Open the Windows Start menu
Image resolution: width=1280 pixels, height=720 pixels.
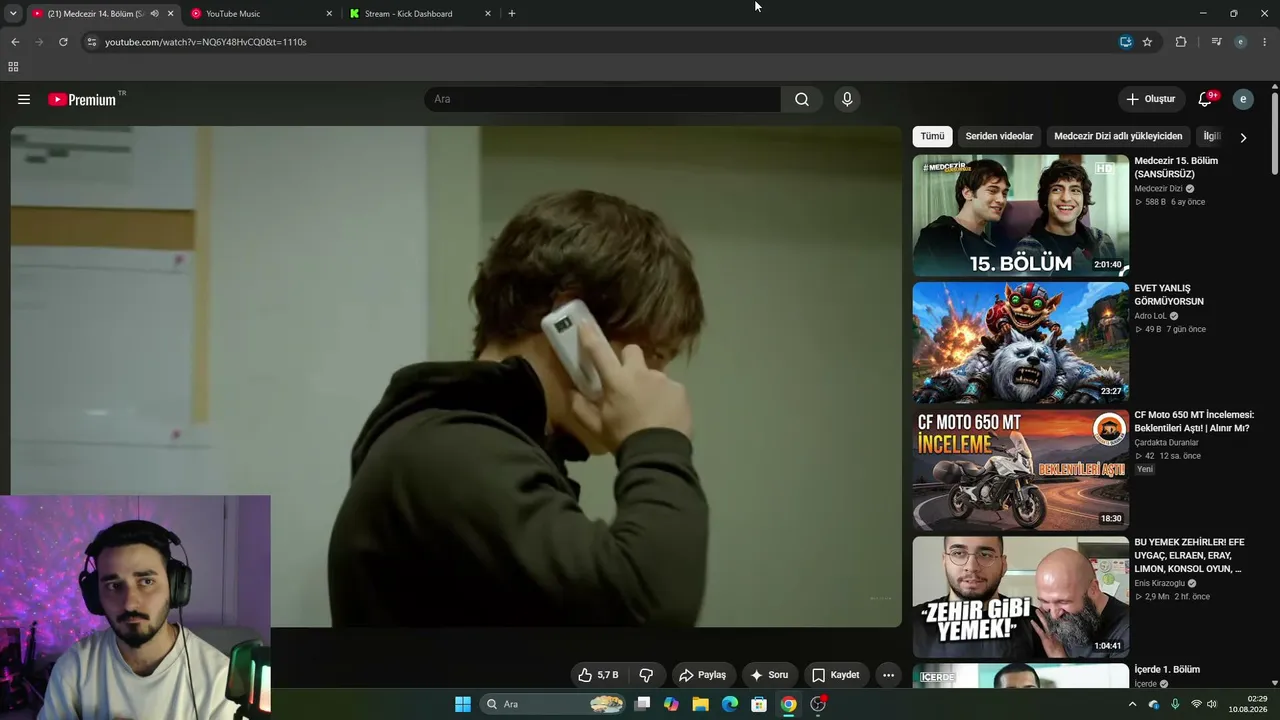coord(463,704)
